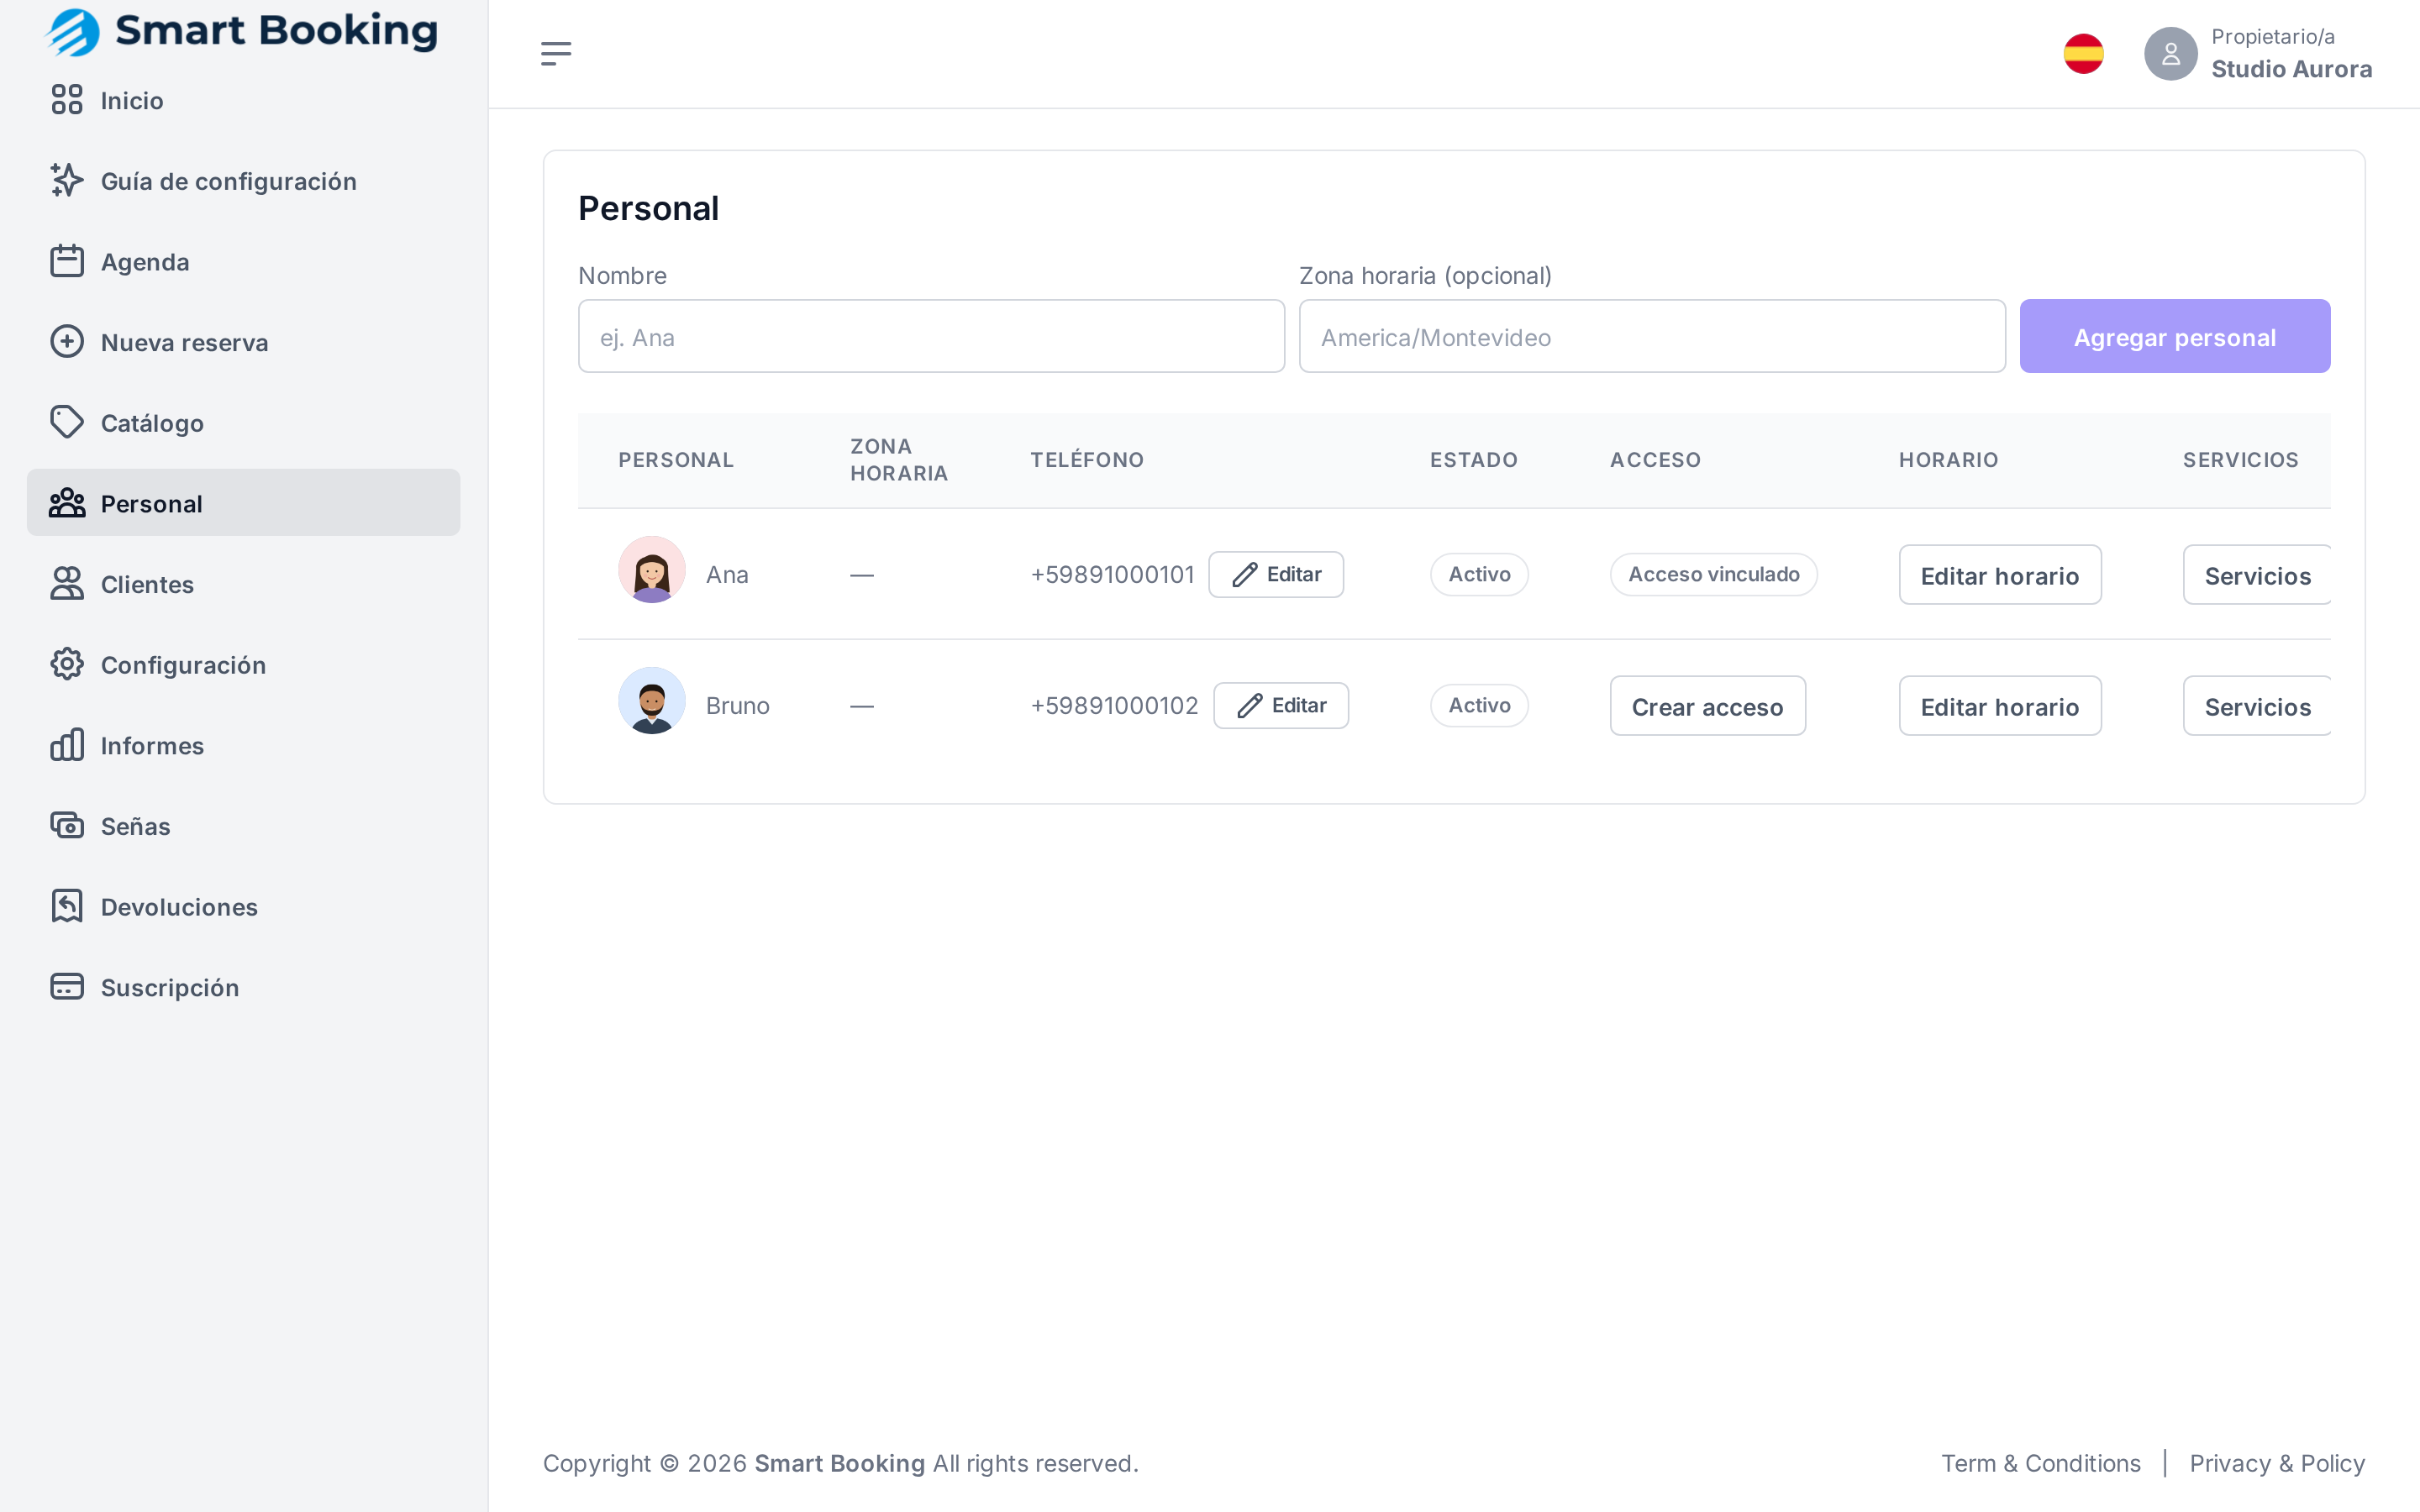
Task: Open Catálogo tag icon
Action: (67, 422)
